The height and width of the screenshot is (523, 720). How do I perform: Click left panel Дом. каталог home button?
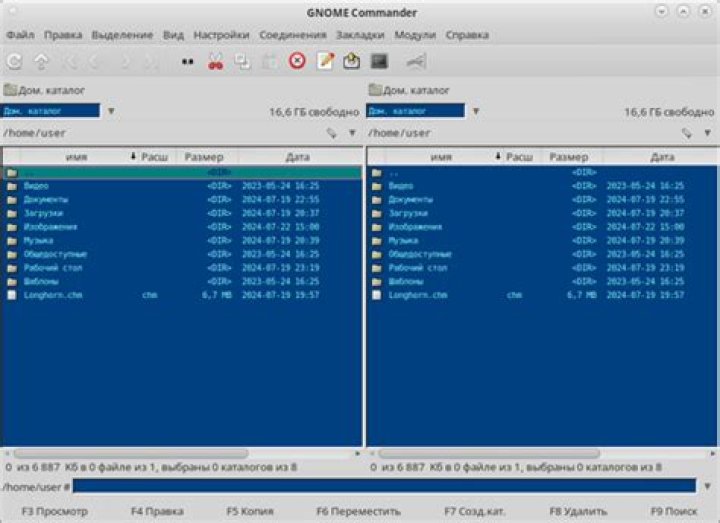[x=45, y=90]
